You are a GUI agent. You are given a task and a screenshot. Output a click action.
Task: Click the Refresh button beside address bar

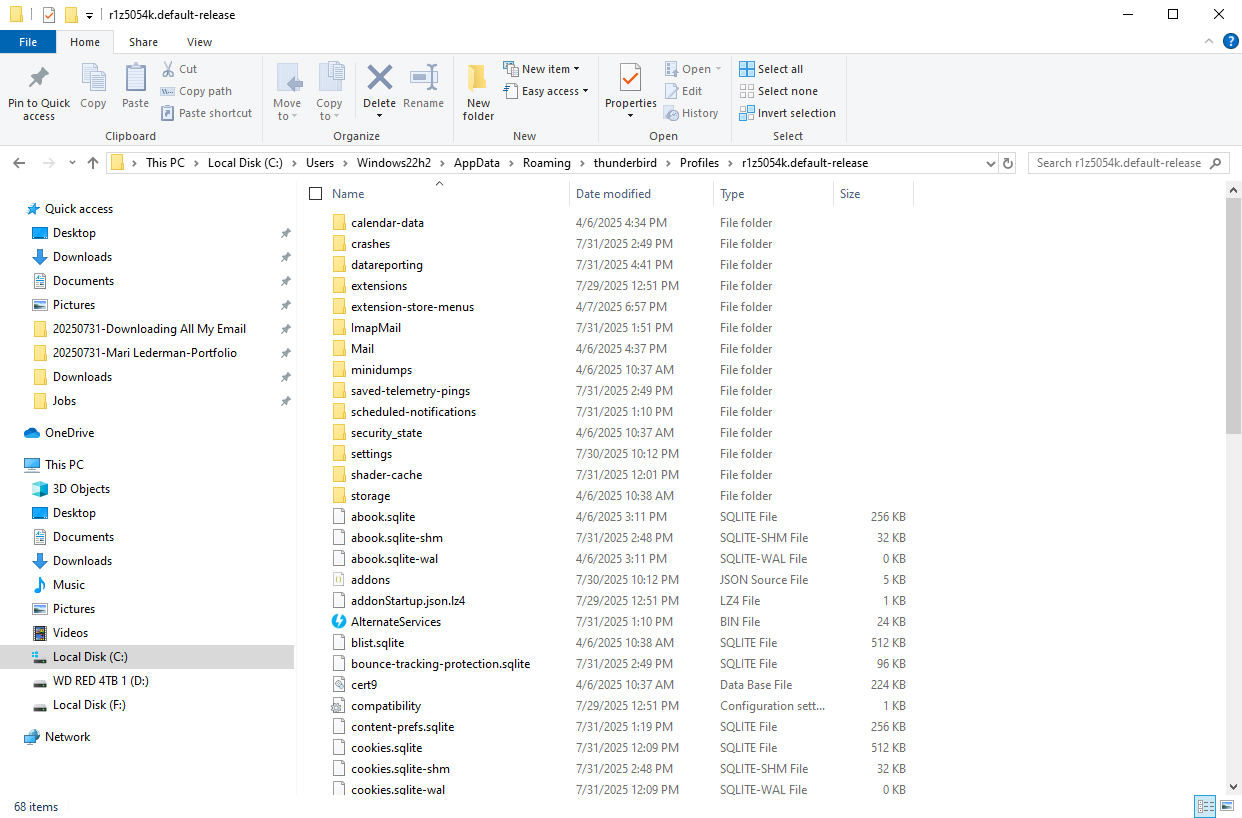click(x=1008, y=163)
